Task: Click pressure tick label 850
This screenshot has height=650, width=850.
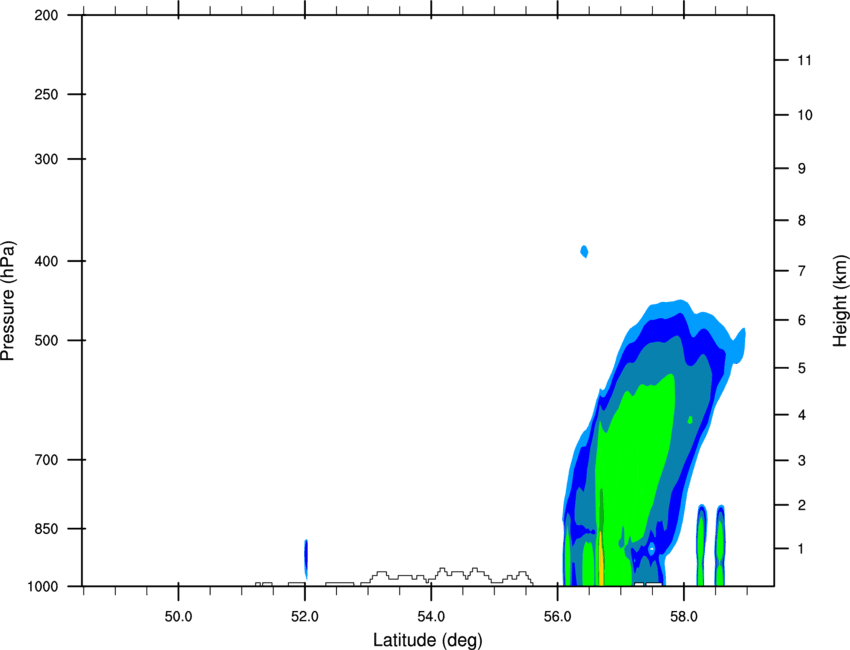Action: (46, 529)
